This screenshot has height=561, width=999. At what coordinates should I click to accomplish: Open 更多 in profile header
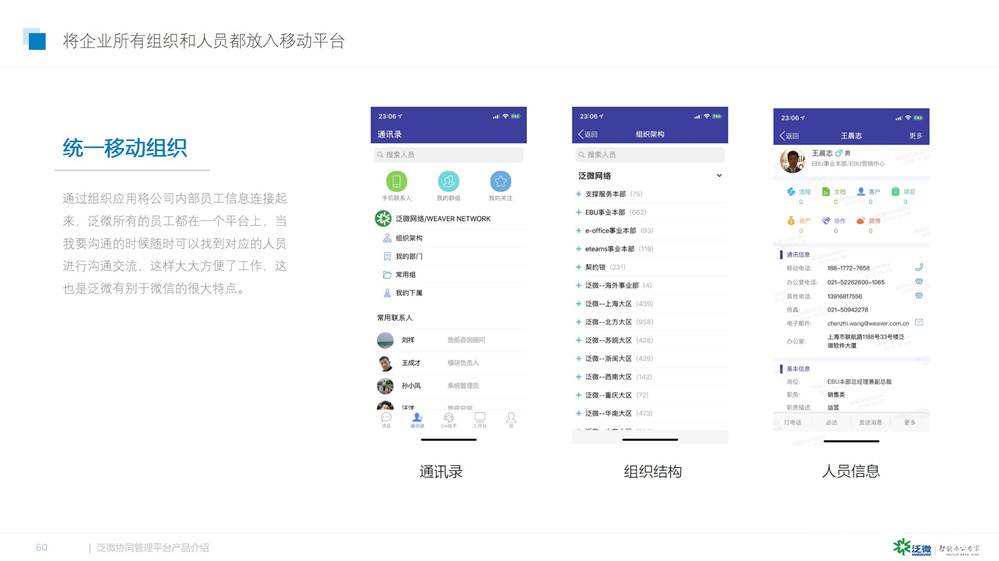coord(916,136)
